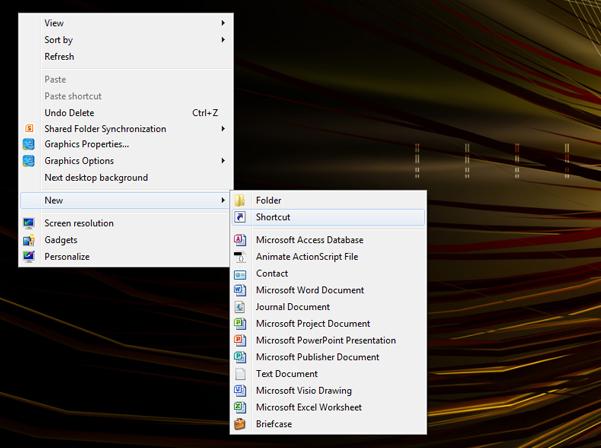Viewport: 601px width, 448px height.
Task: Expand the View submenu arrow
Action: tap(223, 23)
